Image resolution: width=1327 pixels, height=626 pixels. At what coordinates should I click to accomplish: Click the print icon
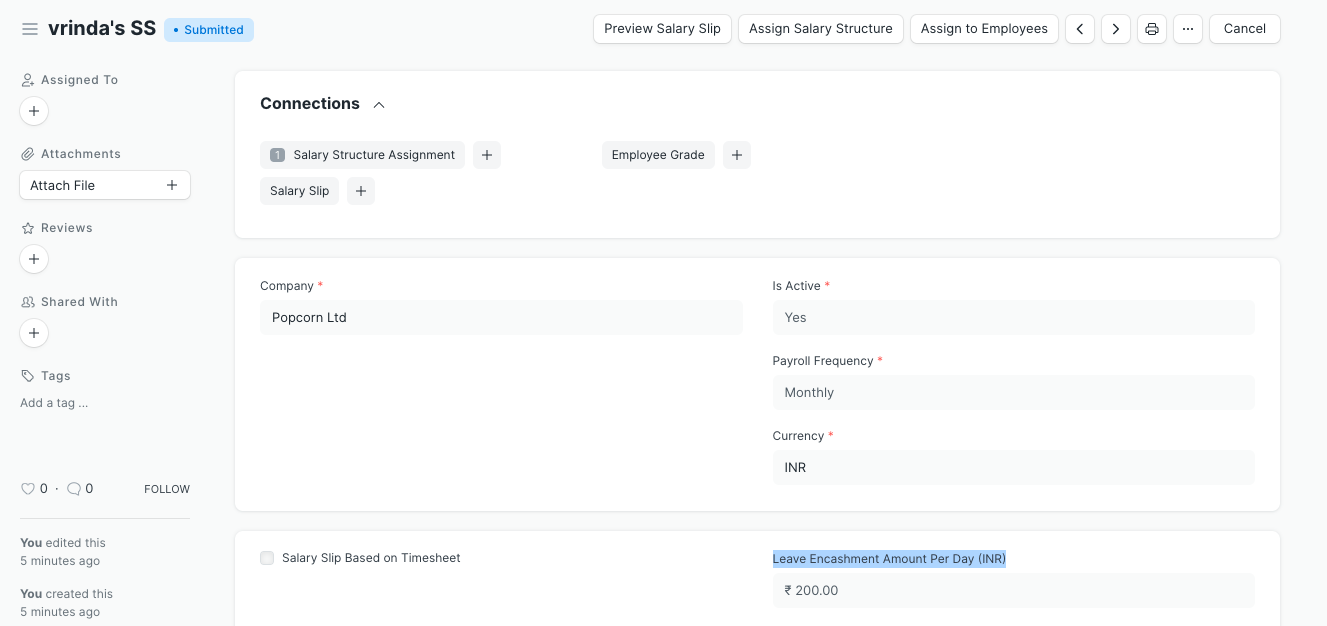pyautogui.click(x=1152, y=29)
